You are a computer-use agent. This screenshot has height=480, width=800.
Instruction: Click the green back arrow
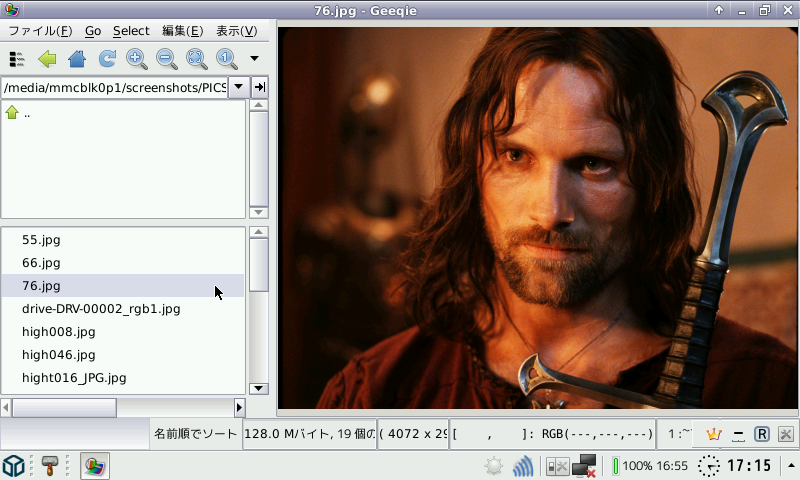[x=47, y=59]
